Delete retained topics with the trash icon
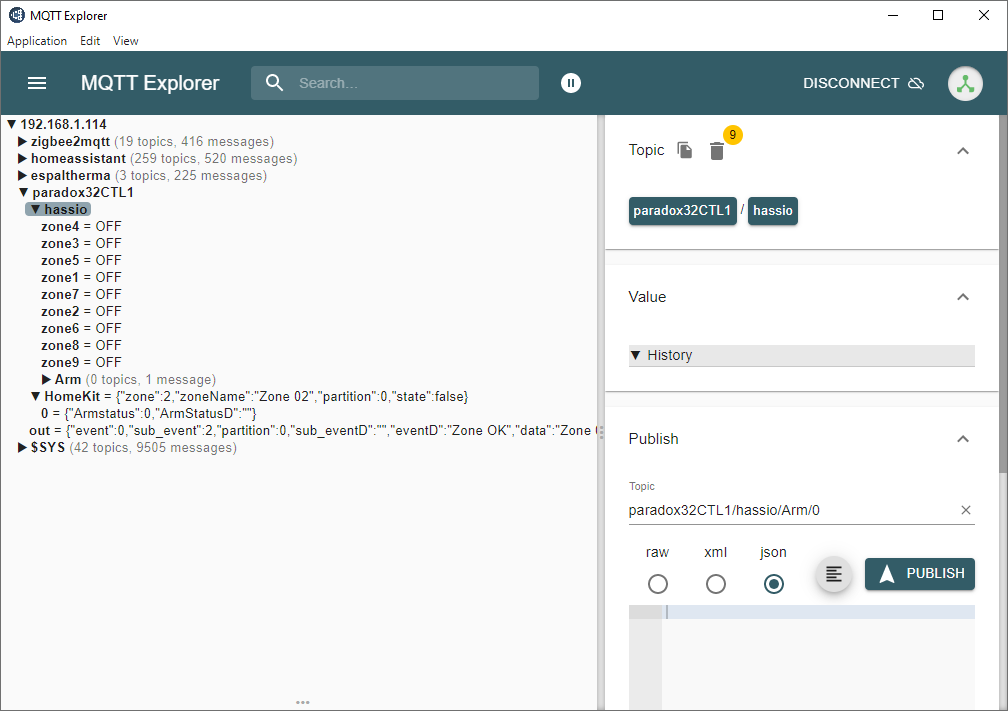 tap(717, 151)
